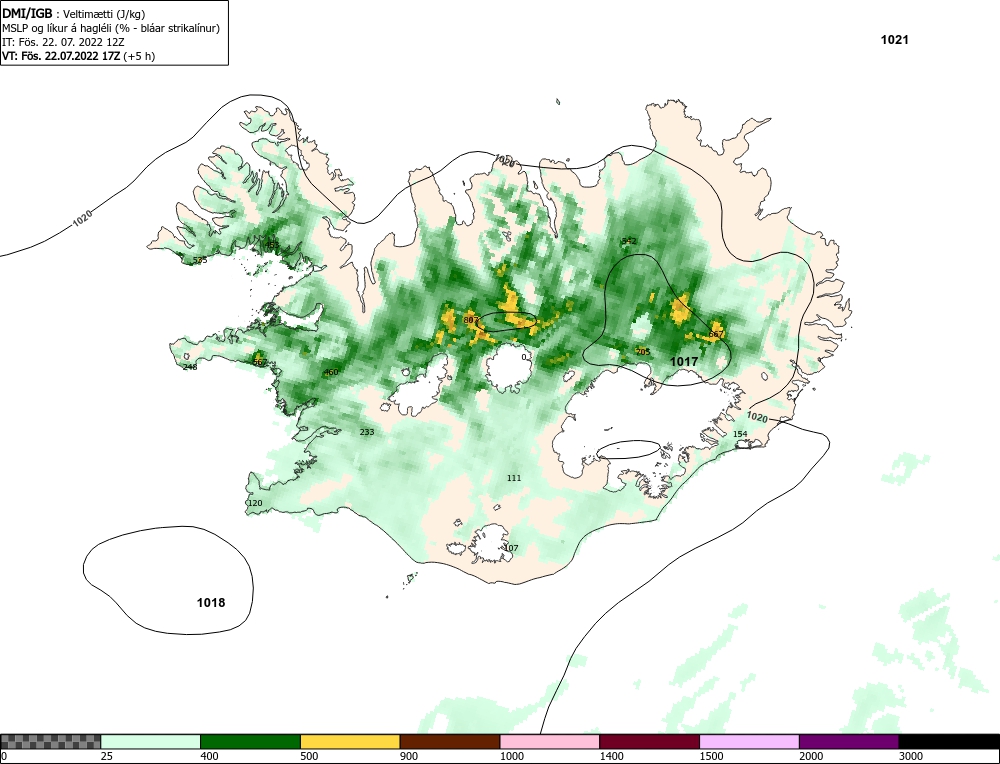Select the black legend swatch above 3000
The image size is (1000, 764).
tap(949, 741)
